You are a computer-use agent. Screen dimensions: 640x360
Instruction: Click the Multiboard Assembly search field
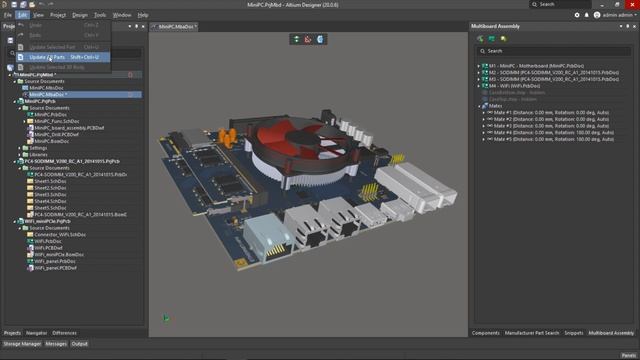point(553,51)
